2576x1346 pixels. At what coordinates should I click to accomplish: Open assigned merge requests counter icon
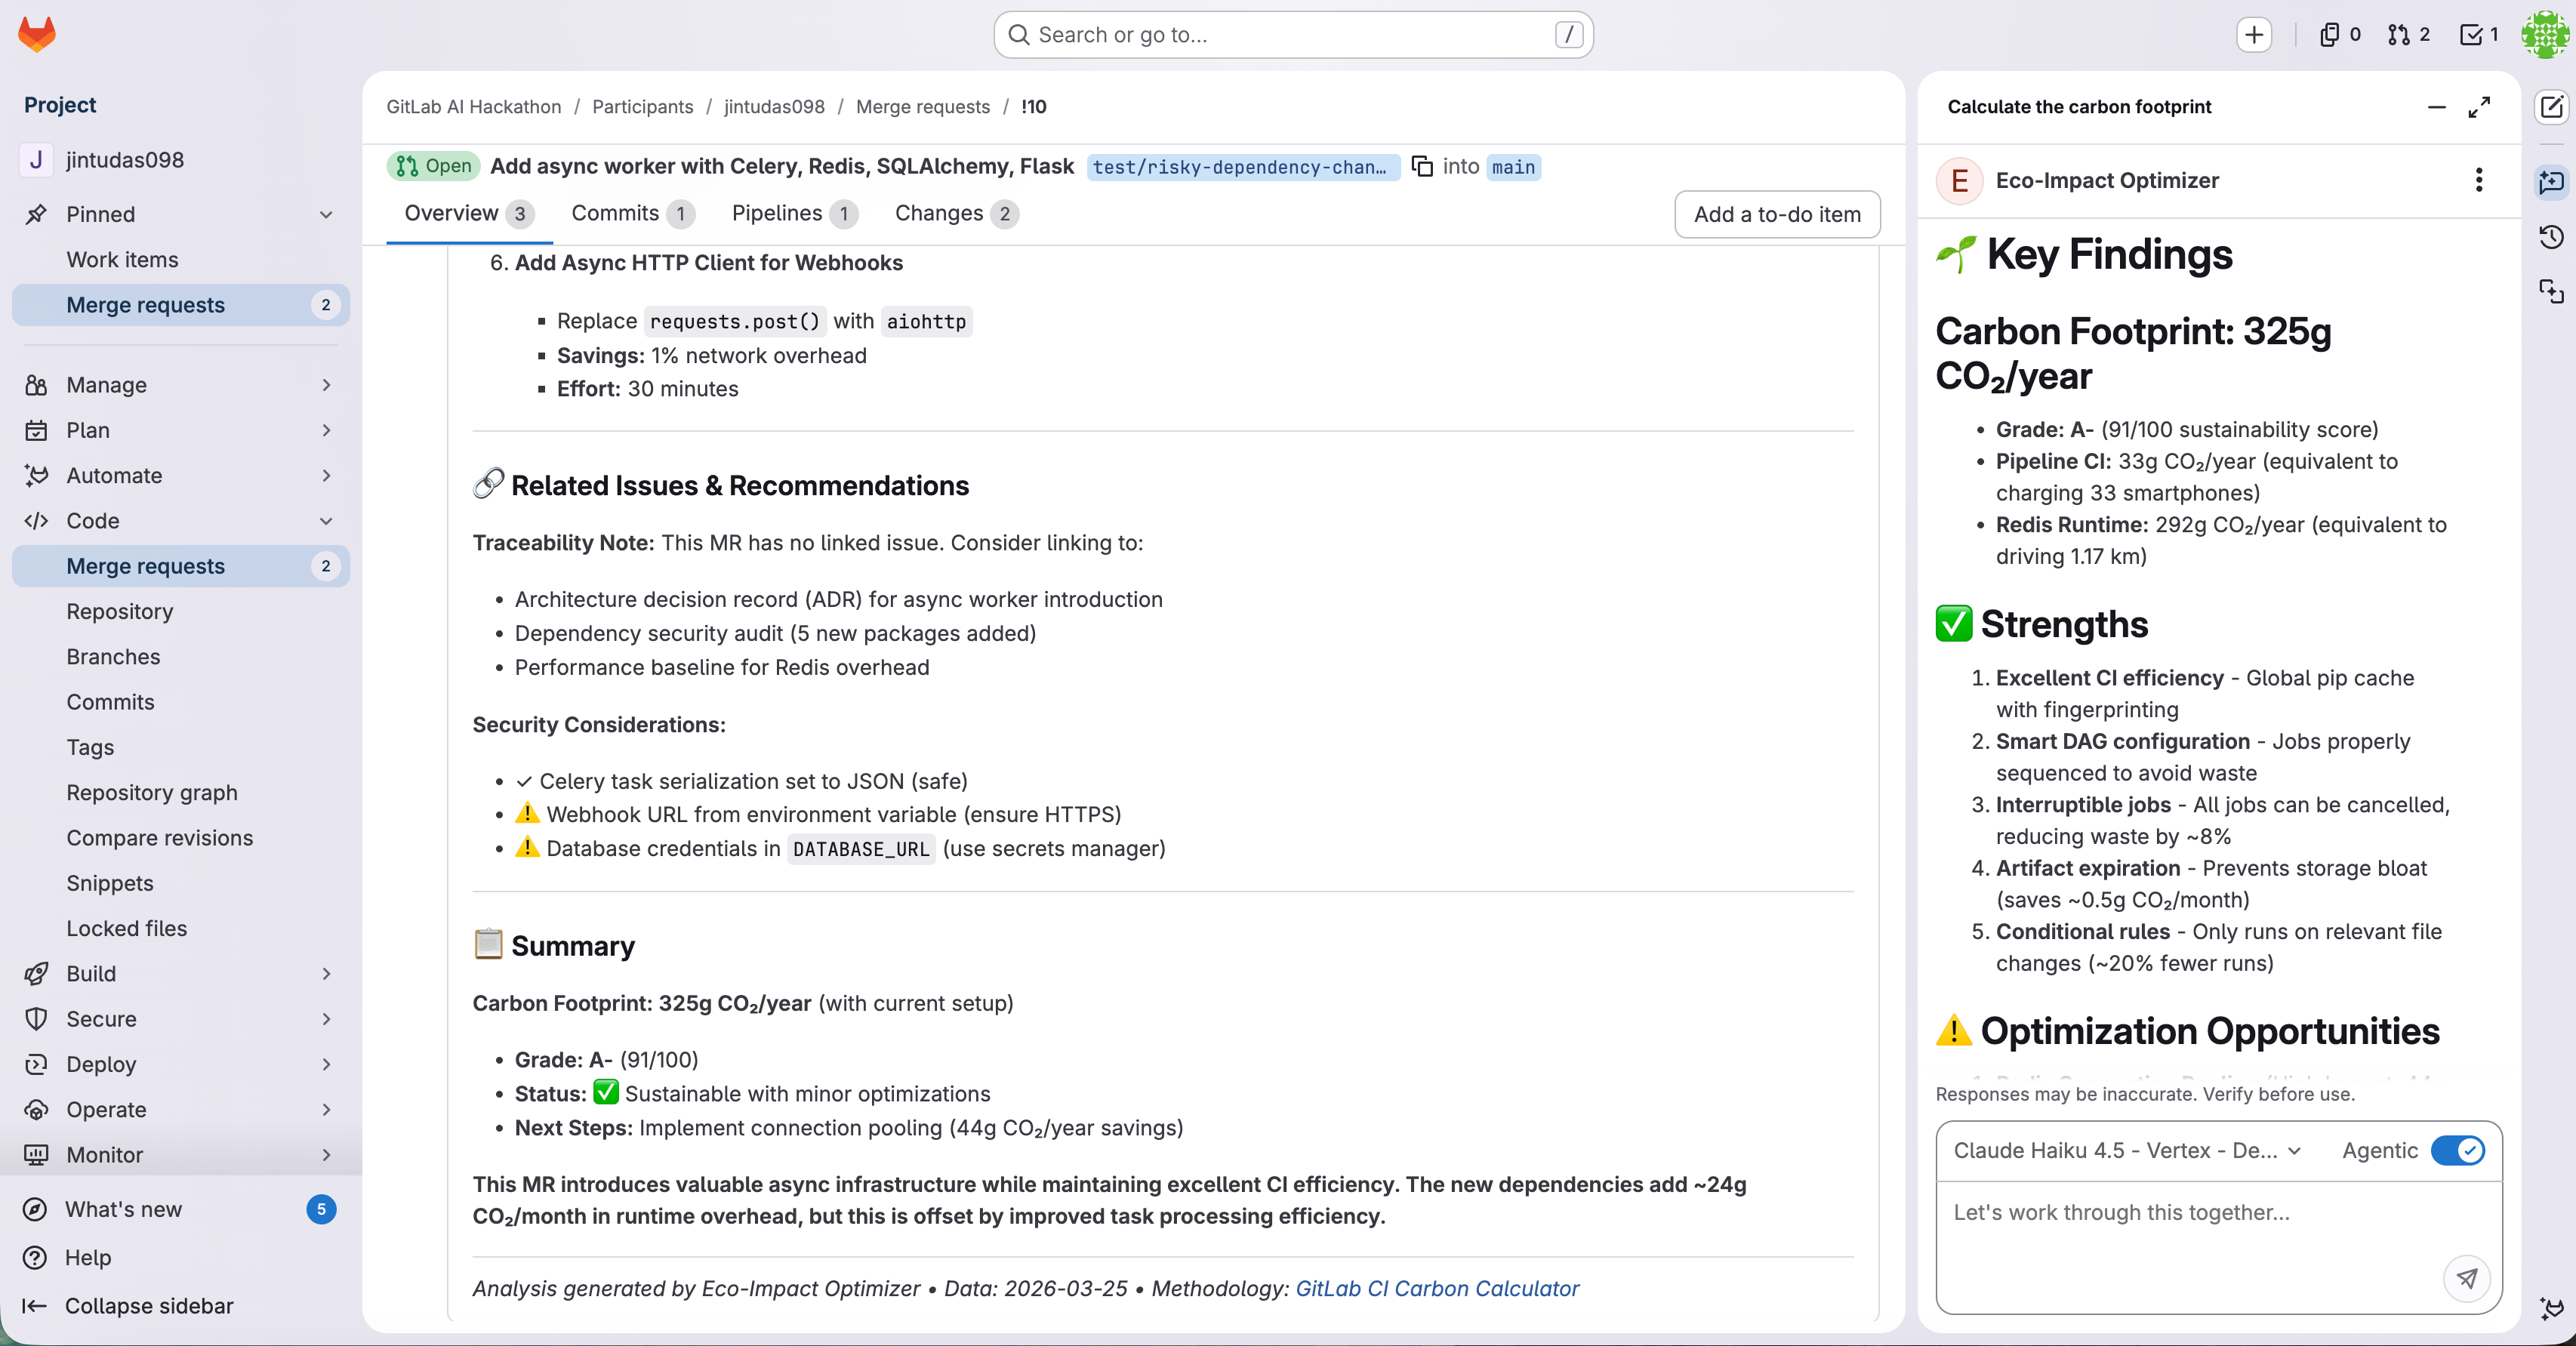click(2408, 35)
